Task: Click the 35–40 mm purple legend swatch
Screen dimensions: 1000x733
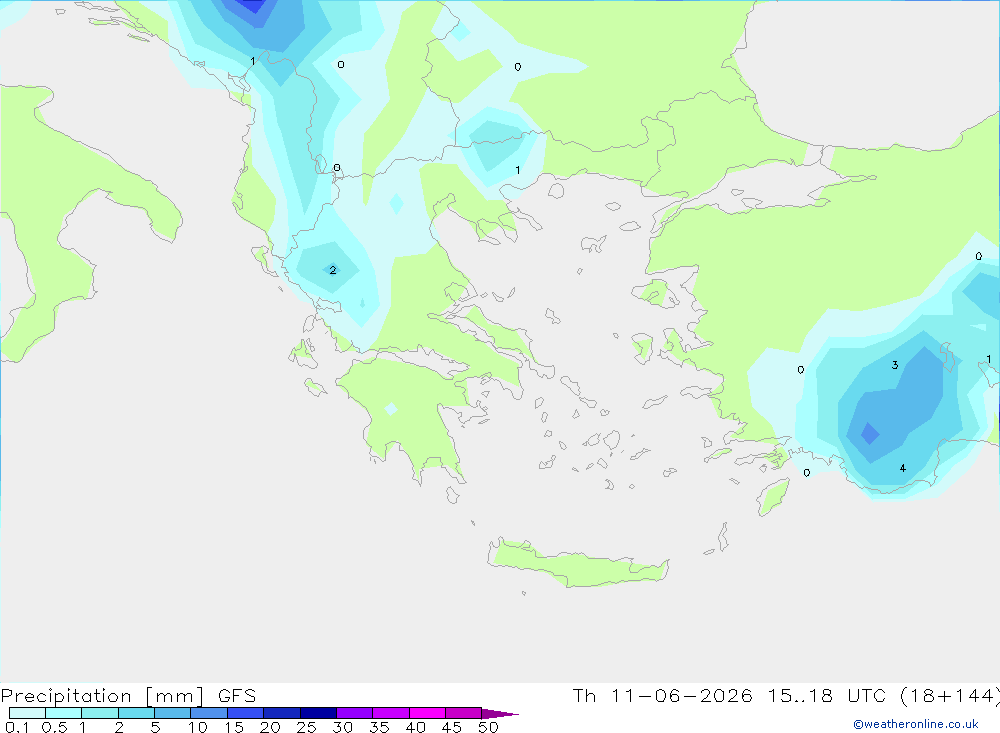Action: (391, 713)
